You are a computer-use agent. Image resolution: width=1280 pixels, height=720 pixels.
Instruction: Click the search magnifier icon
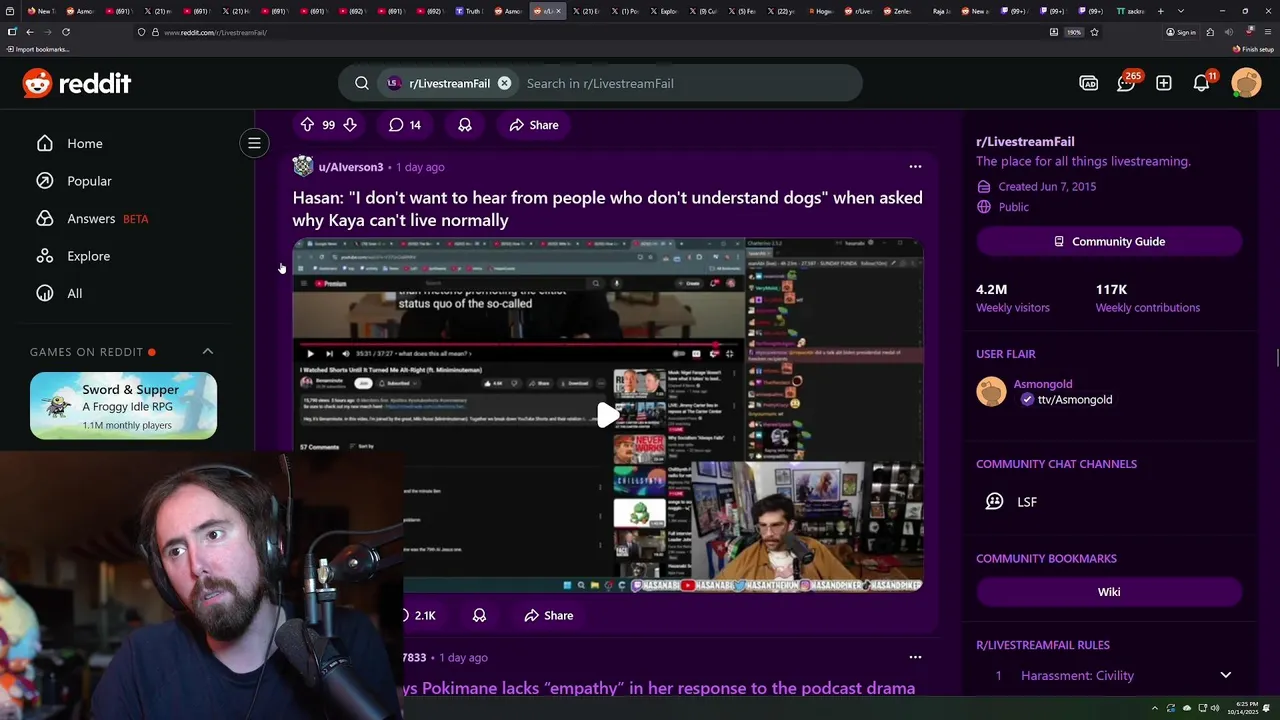click(x=362, y=84)
